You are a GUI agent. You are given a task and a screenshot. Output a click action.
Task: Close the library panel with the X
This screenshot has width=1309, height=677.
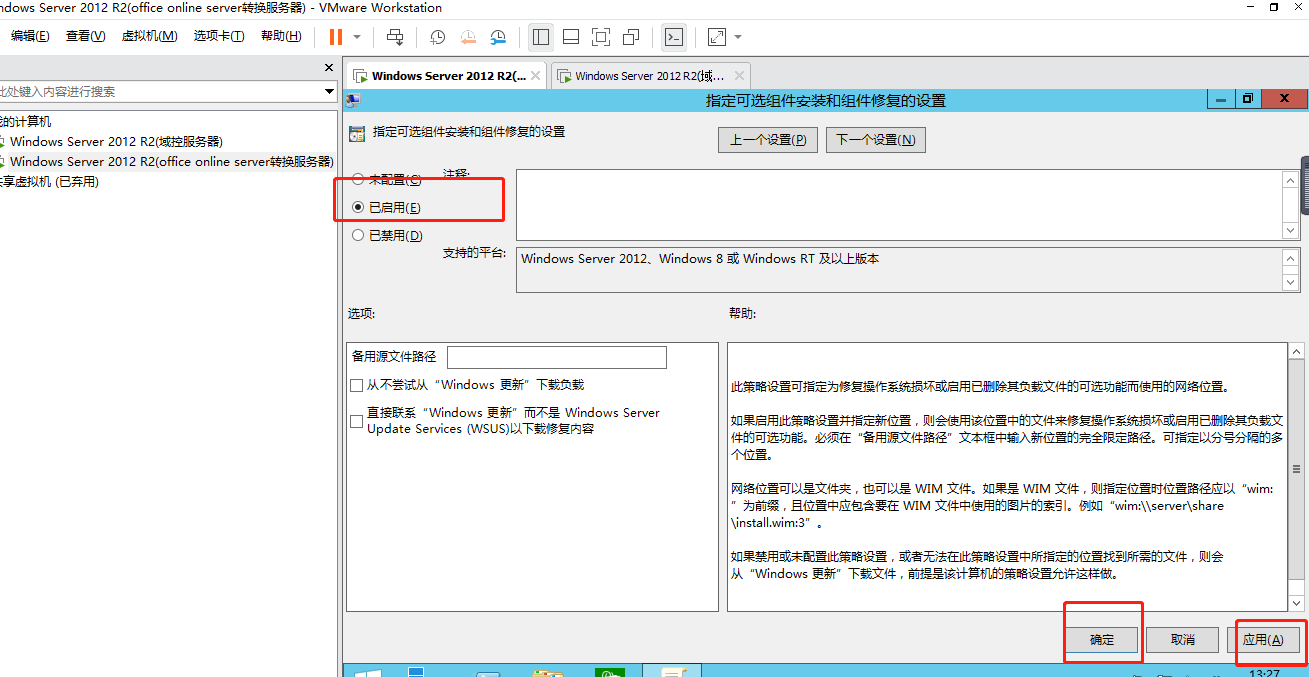pyautogui.click(x=329, y=68)
